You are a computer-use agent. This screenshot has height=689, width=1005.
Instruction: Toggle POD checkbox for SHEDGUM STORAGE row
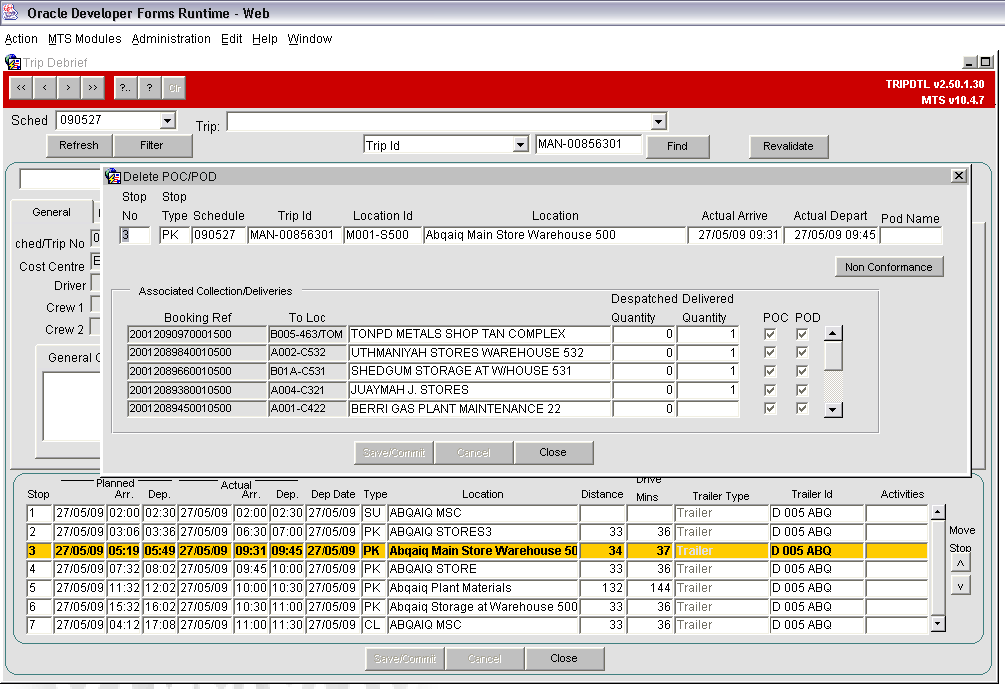click(802, 371)
